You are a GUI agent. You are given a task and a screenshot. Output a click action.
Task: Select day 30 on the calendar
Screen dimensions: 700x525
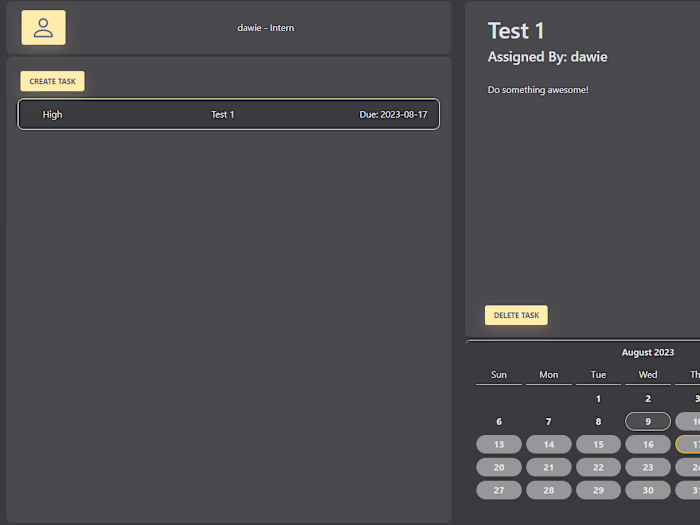point(648,490)
